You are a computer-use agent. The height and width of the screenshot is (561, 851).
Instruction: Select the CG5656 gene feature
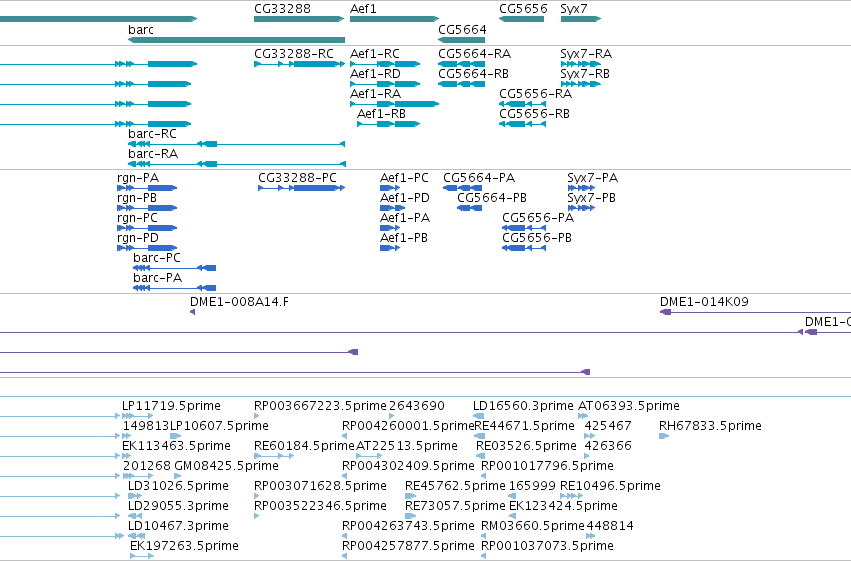pyautogui.click(x=522, y=19)
